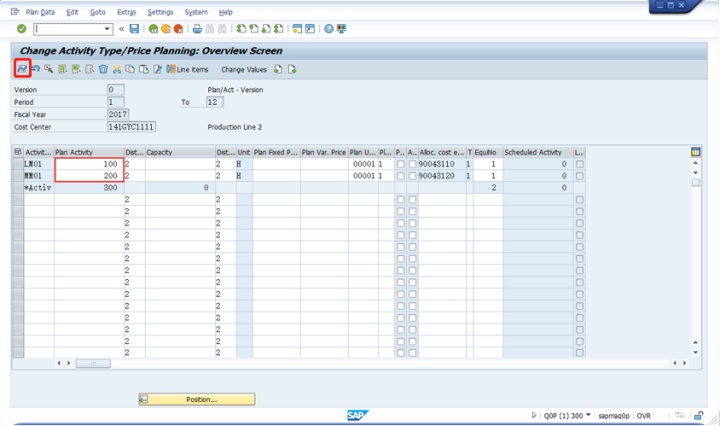Image resolution: width=720 pixels, height=426 pixels.
Task: Click the blue Help question mark icon
Action: (x=329, y=29)
